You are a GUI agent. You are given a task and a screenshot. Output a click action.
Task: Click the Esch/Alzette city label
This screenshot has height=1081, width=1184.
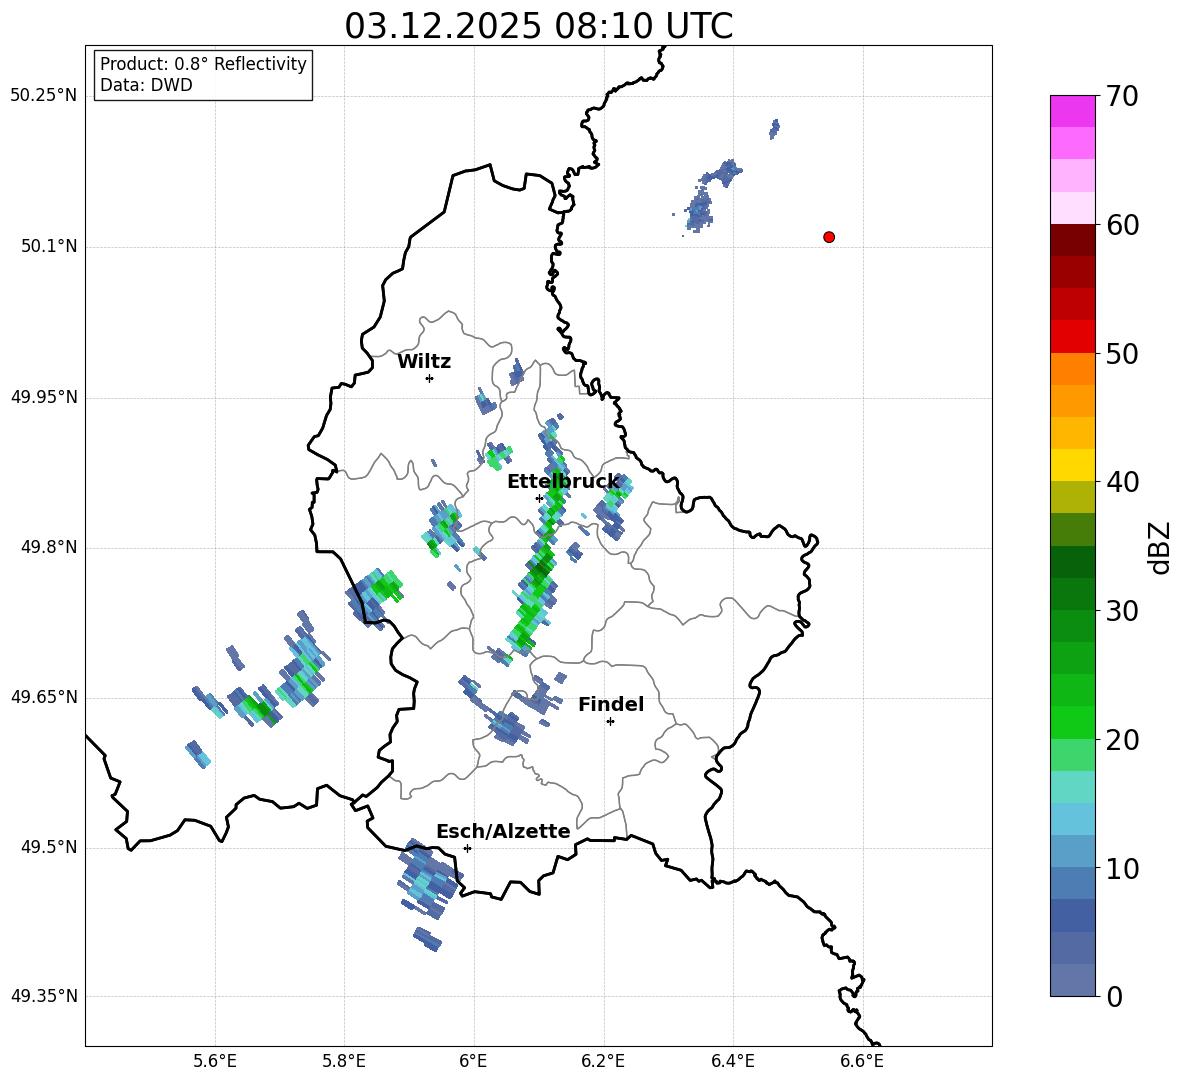coord(503,831)
